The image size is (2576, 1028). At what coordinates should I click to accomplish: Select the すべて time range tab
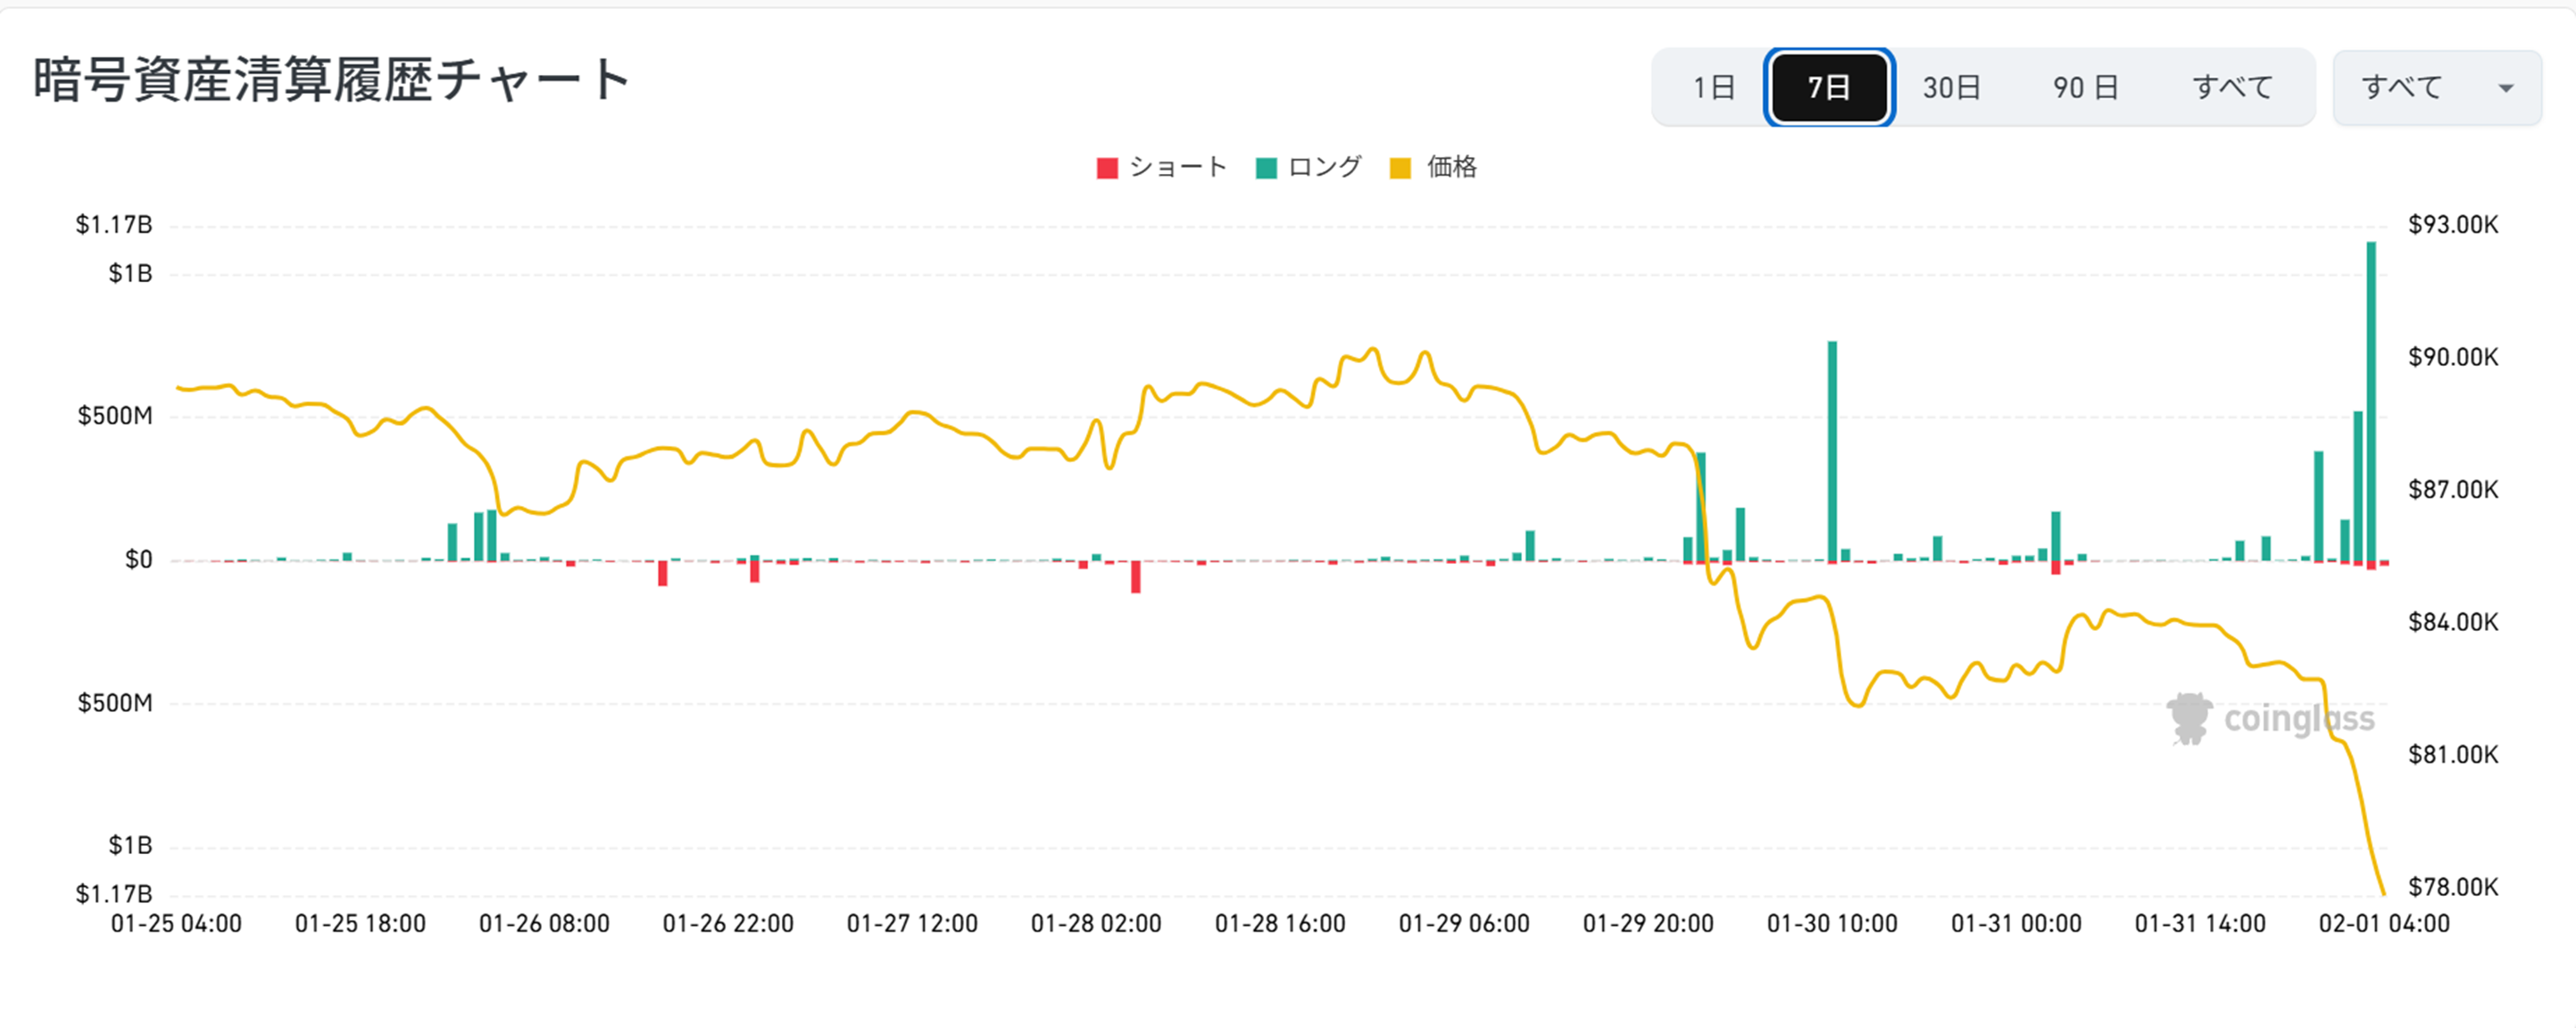tap(2232, 88)
